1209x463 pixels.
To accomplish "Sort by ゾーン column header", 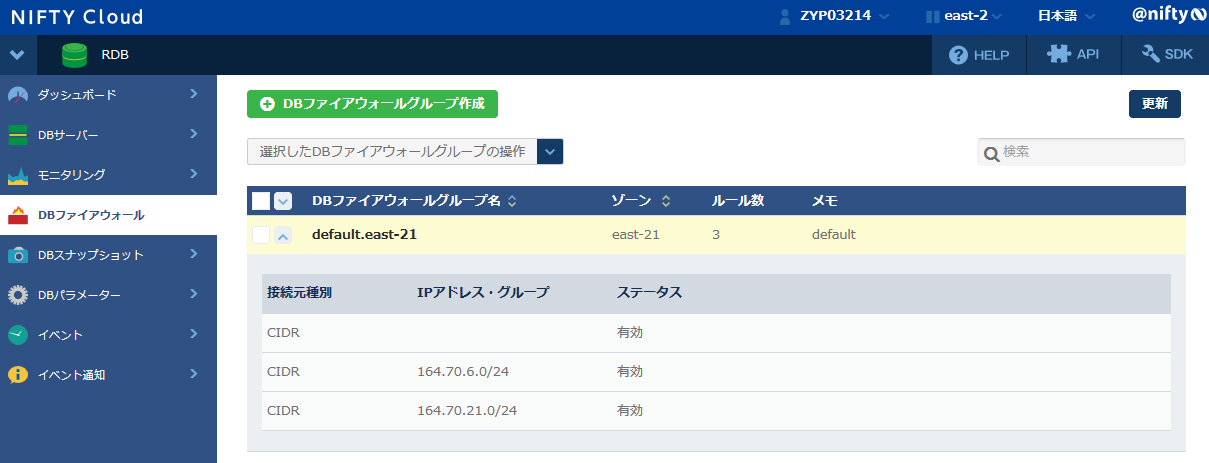I will (641, 201).
